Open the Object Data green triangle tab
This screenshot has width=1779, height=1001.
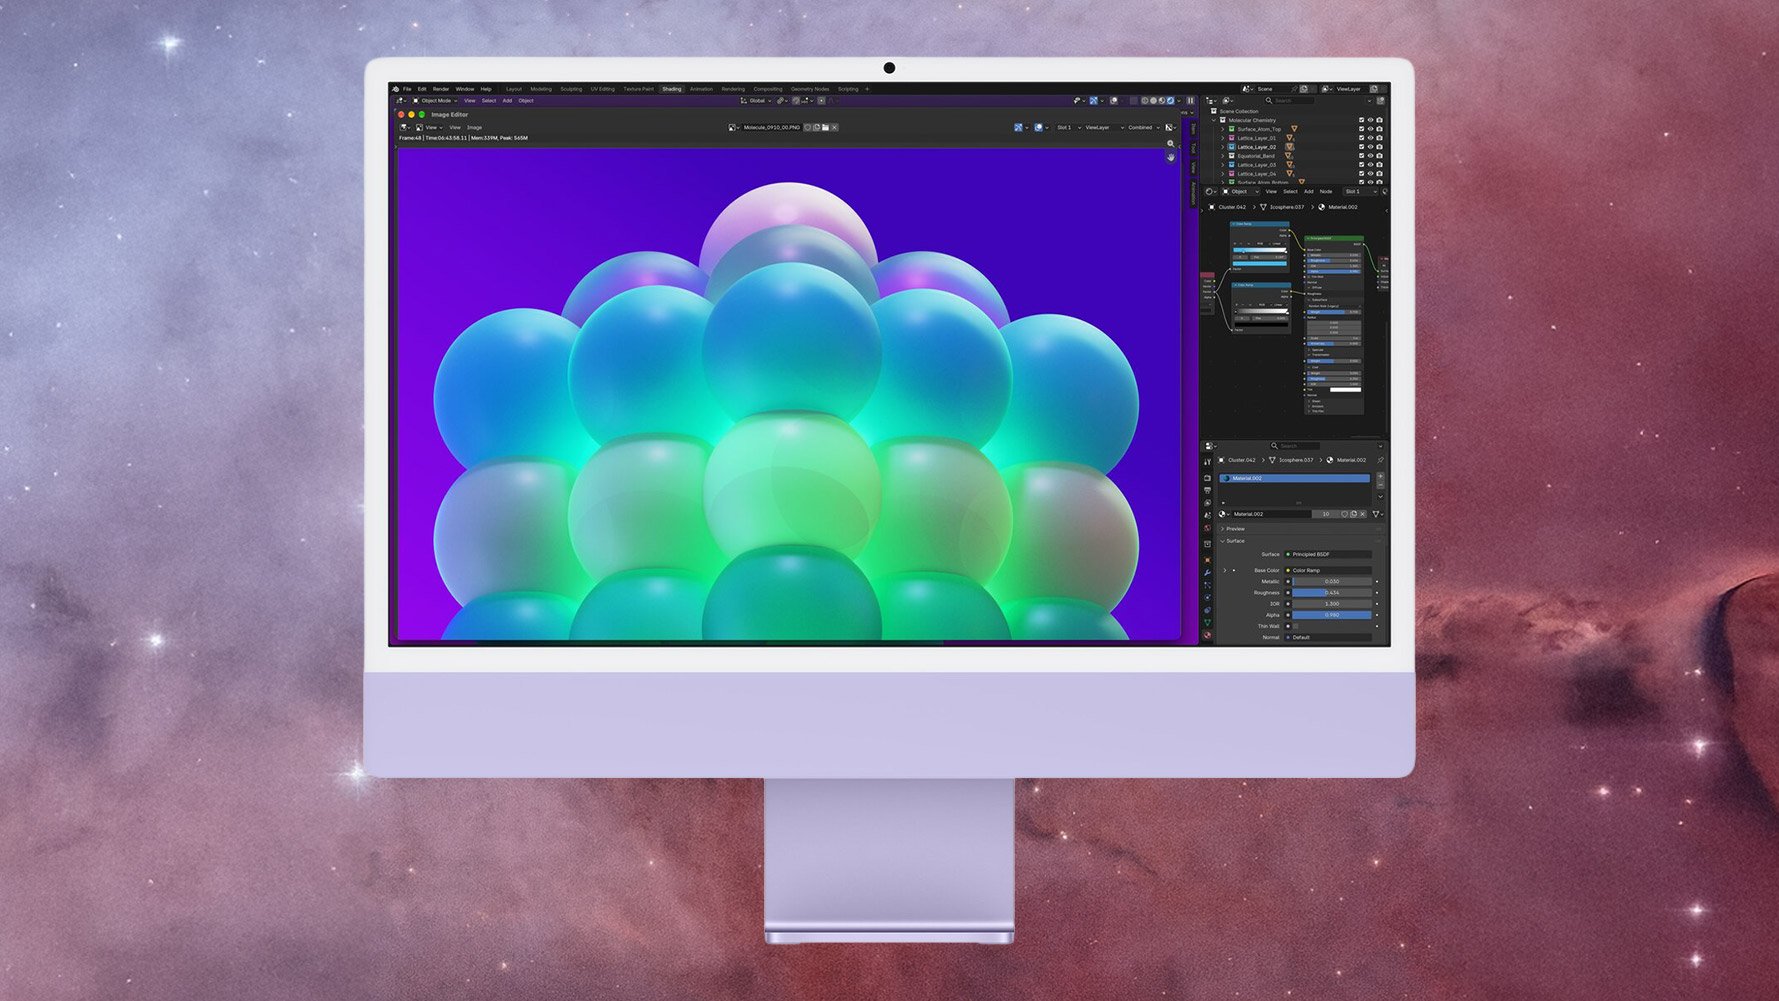coord(1207,622)
